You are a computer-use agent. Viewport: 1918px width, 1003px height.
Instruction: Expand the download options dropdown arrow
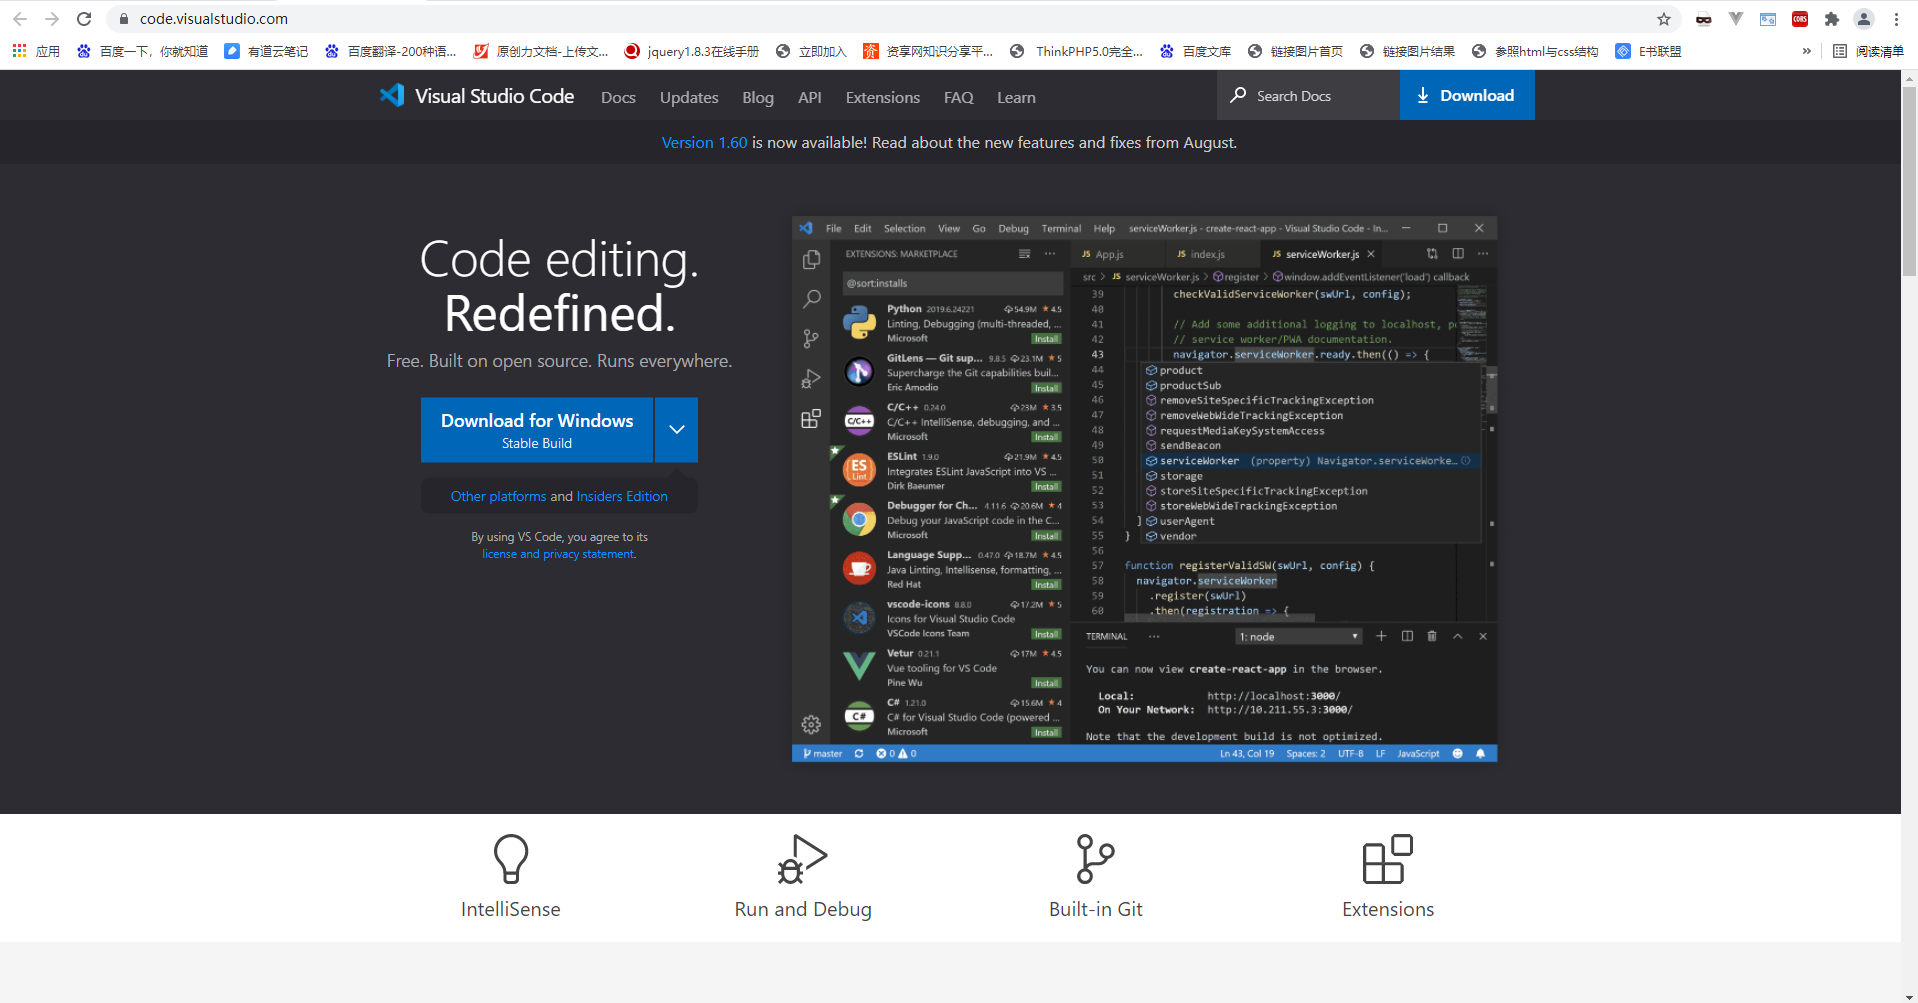677,430
